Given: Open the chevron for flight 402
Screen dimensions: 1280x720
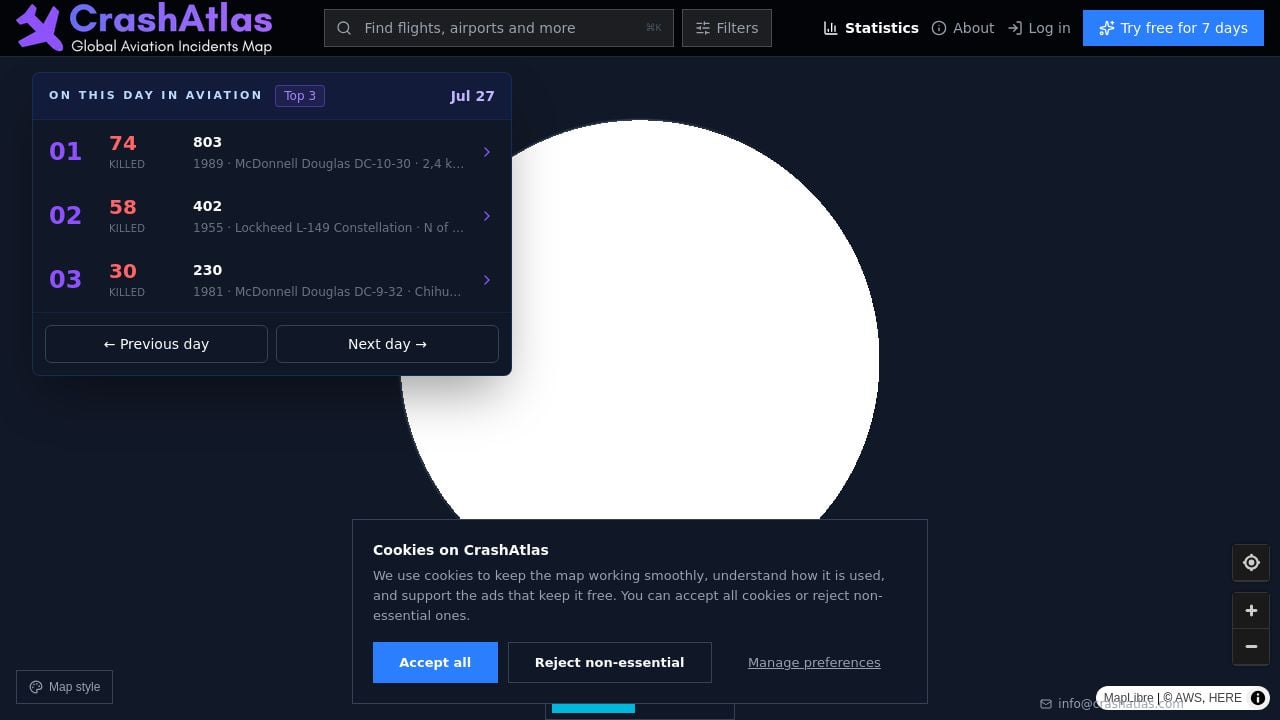Looking at the screenshot, I should 487,216.
